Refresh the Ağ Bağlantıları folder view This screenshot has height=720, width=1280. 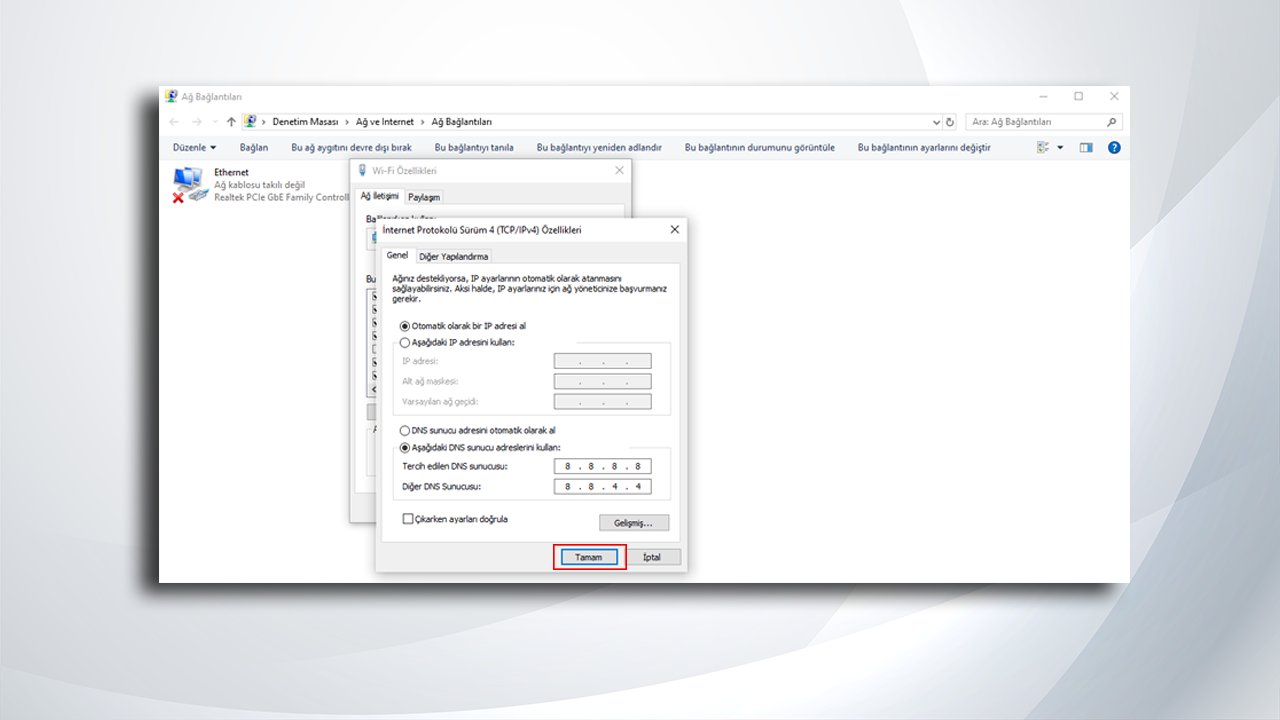coord(950,122)
